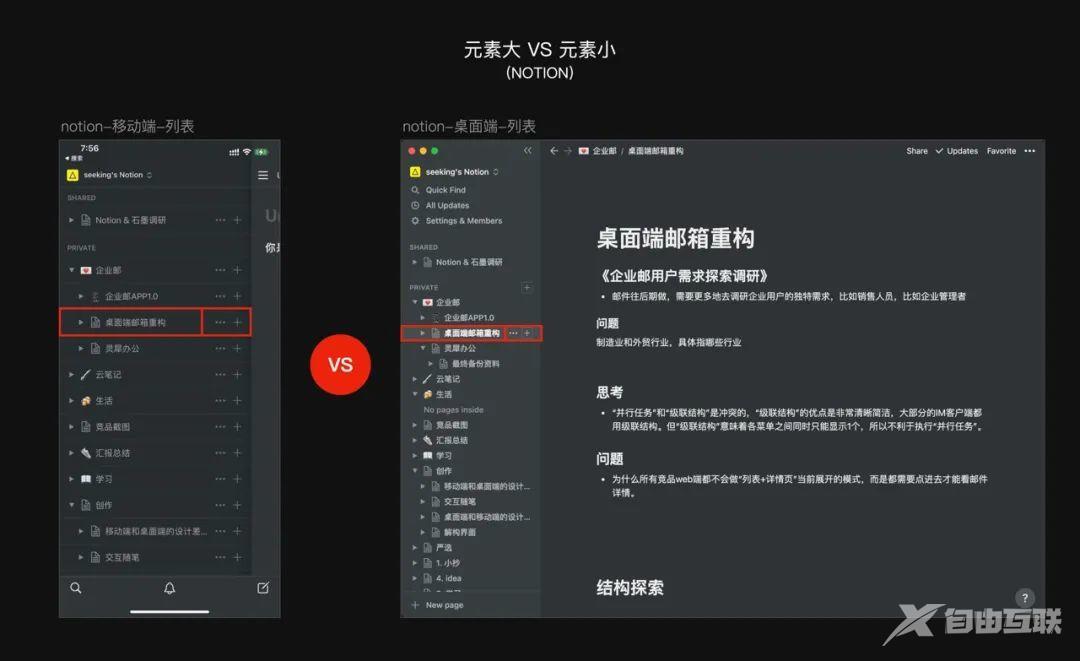Open the more options dots for 学习 on mobile
The height and width of the screenshot is (661, 1080).
coord(220,479)
